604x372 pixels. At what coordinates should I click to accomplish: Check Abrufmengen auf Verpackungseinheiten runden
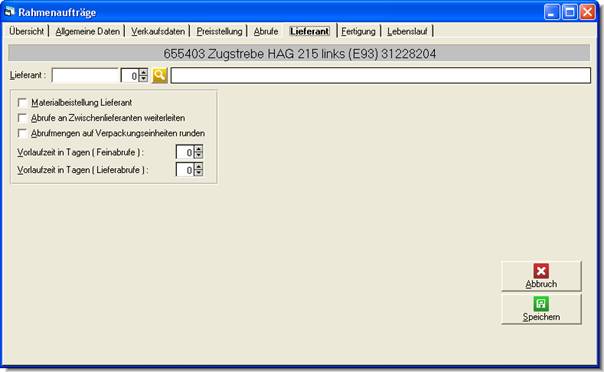[x=22, y=133]
